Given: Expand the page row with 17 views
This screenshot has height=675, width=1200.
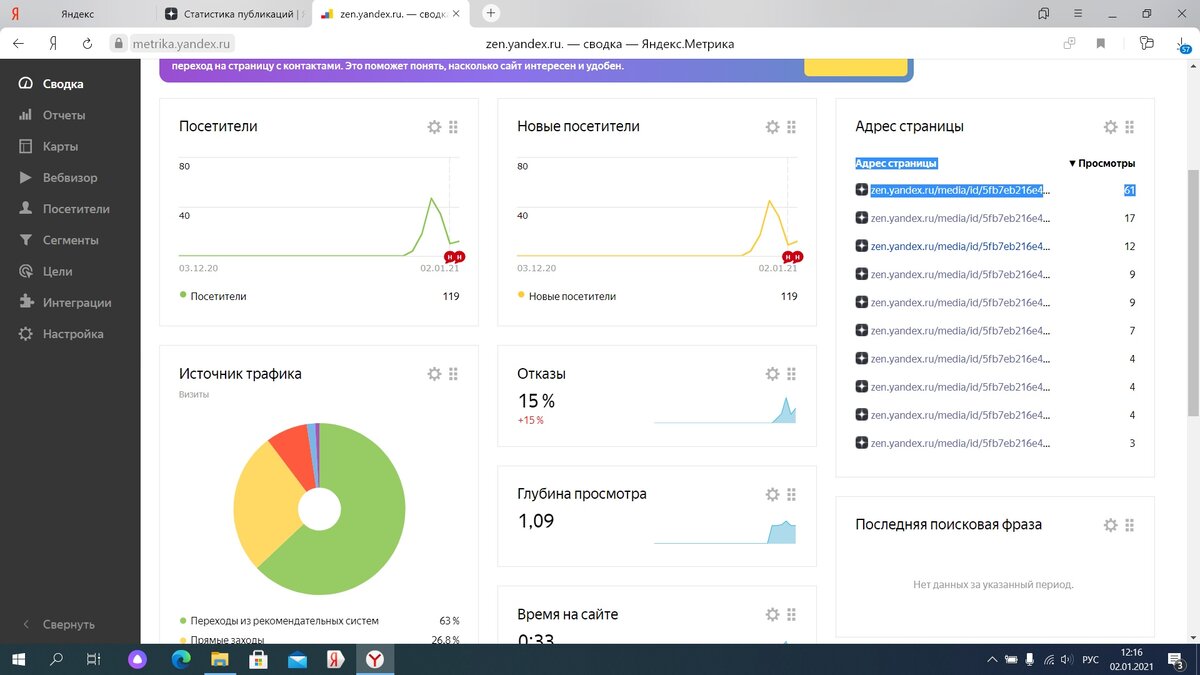Looking at the screenshot, I should point(861,218).
